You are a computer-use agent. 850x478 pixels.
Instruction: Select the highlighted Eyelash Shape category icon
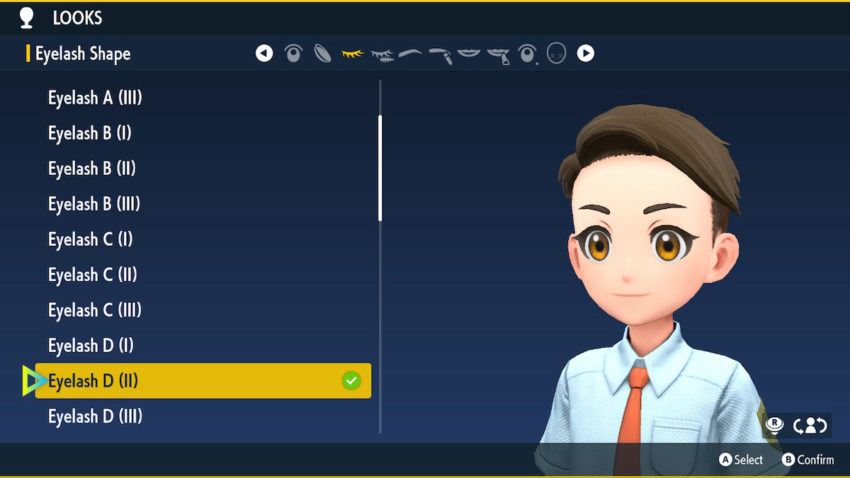(352, 53)
